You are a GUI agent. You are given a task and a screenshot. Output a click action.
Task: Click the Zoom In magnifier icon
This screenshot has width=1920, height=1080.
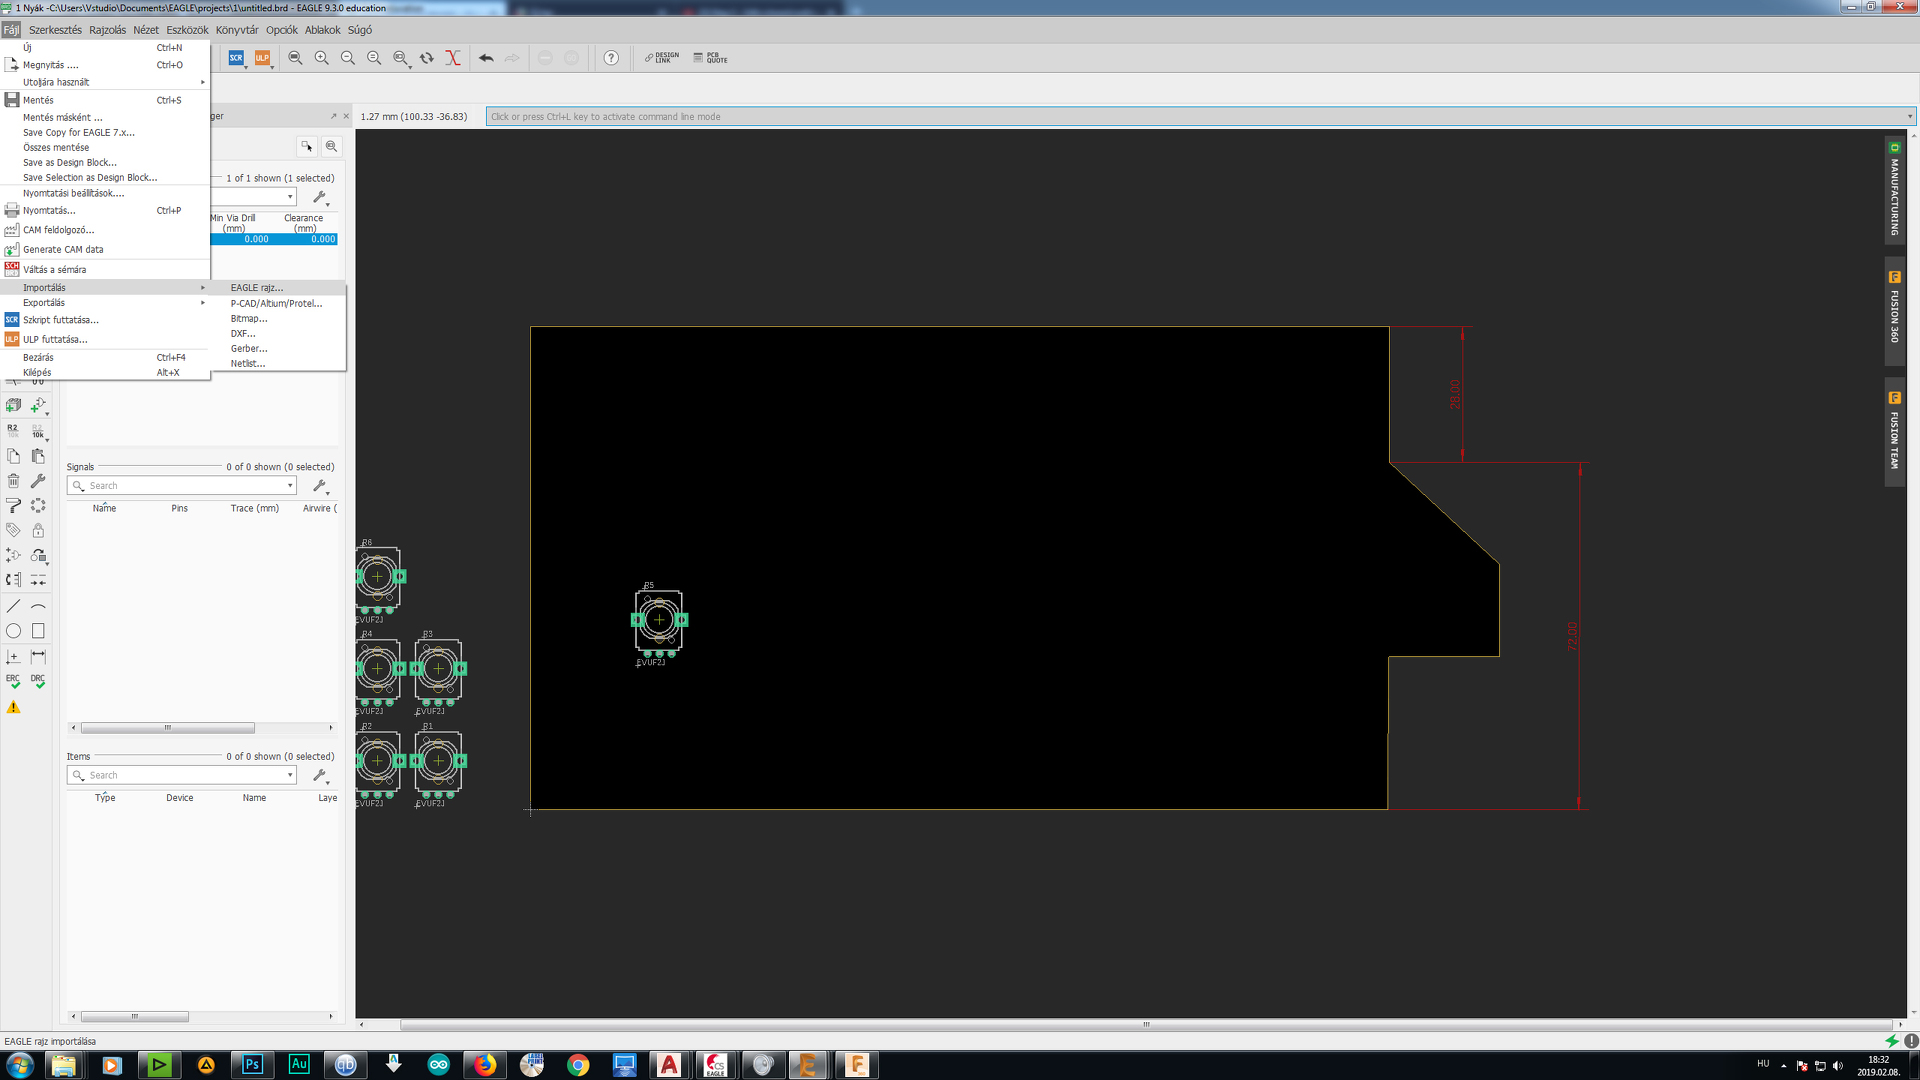click(x=322, y=58)
